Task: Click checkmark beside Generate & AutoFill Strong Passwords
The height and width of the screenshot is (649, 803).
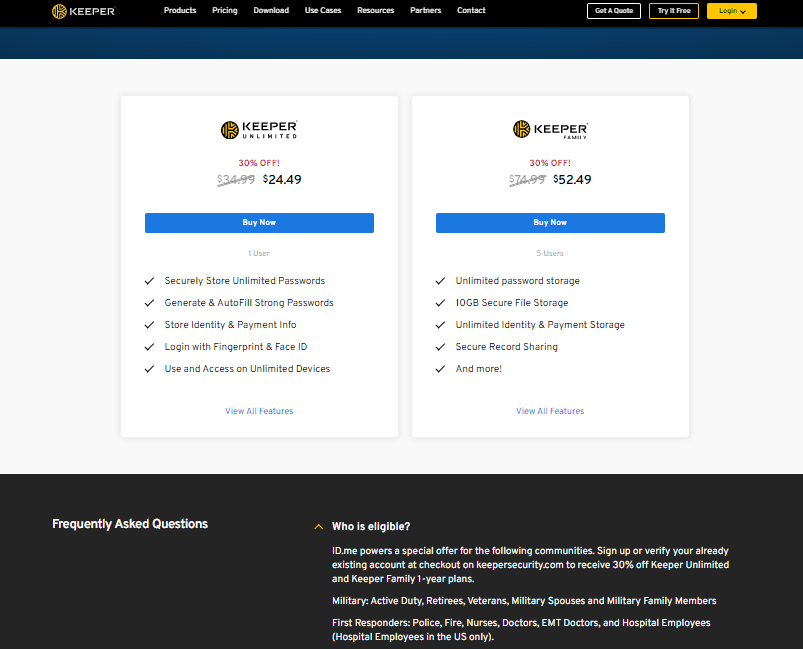Action: tap(149, 303)
